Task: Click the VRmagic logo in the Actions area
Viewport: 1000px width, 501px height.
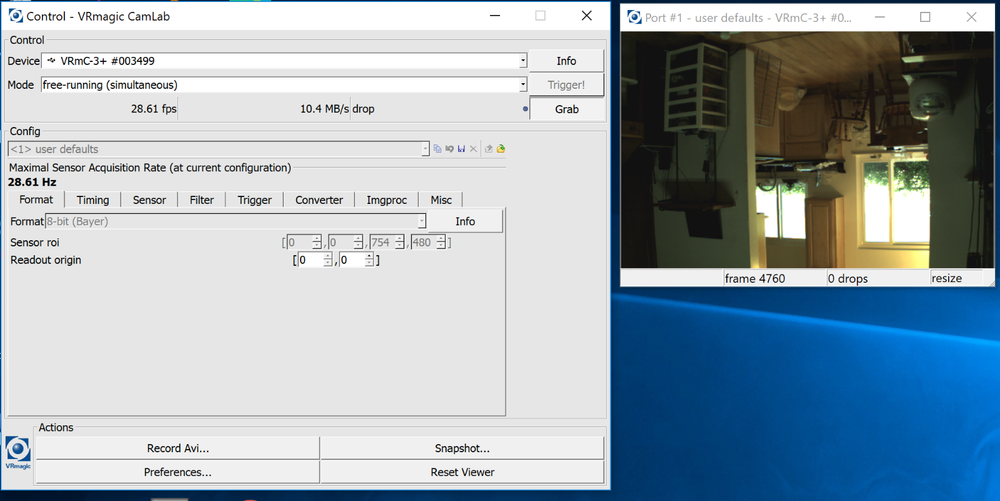Action: pyautogui.click(x=18, y=453)
